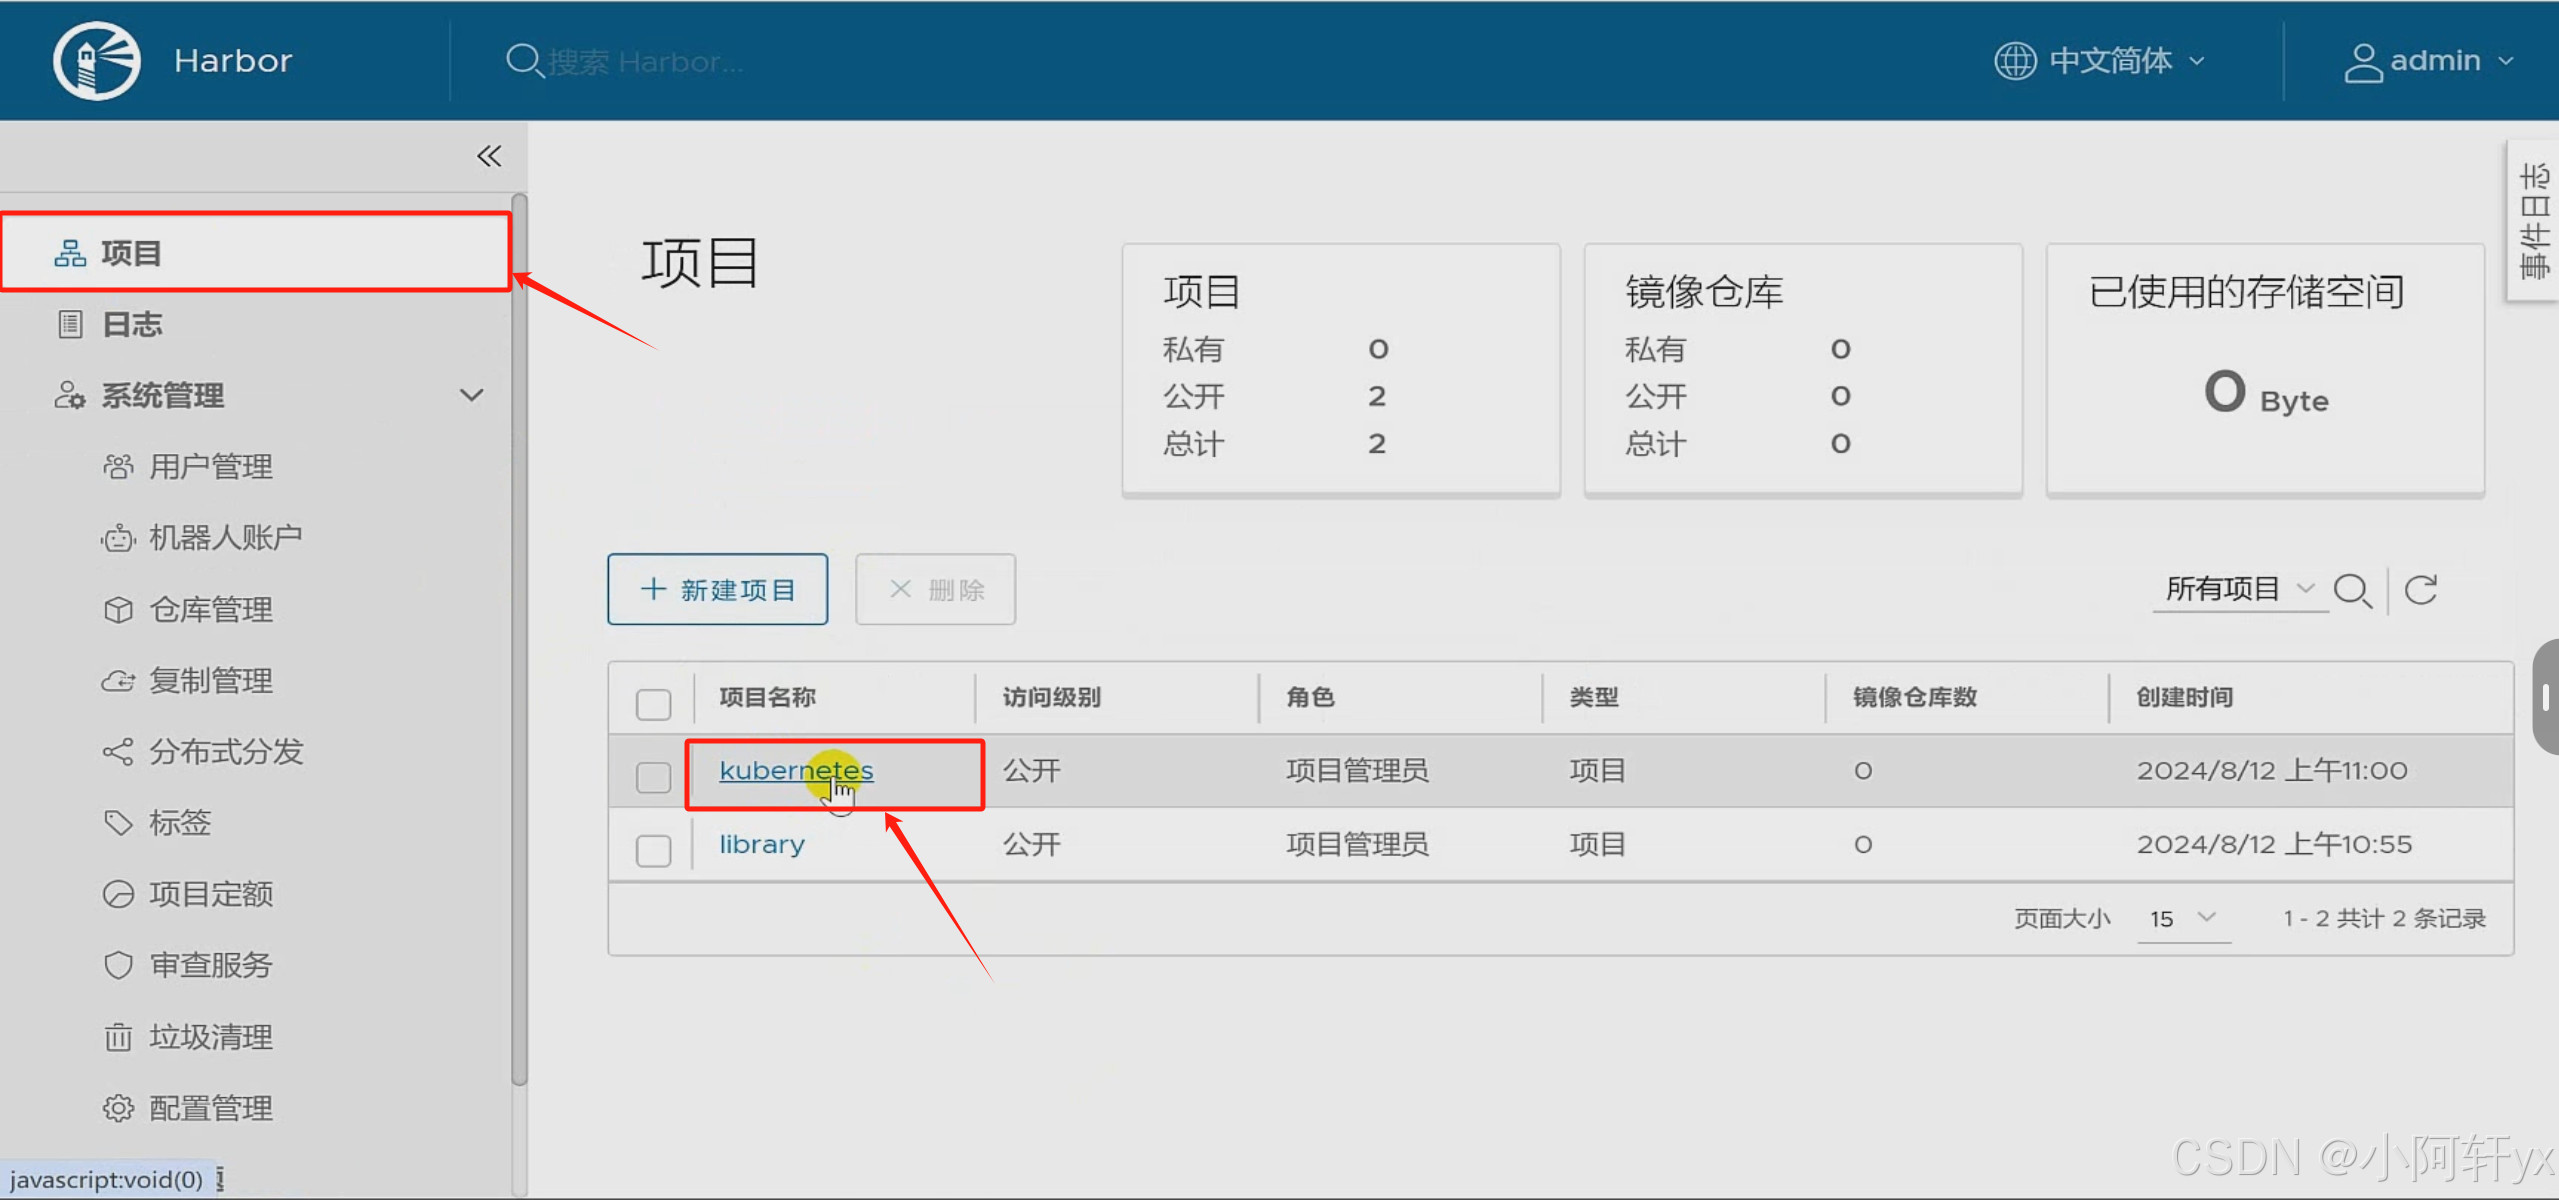The width and height of the screenshot is (2559, 1200).
Task: Click the Harbor title text
Action: coord(233,61)
